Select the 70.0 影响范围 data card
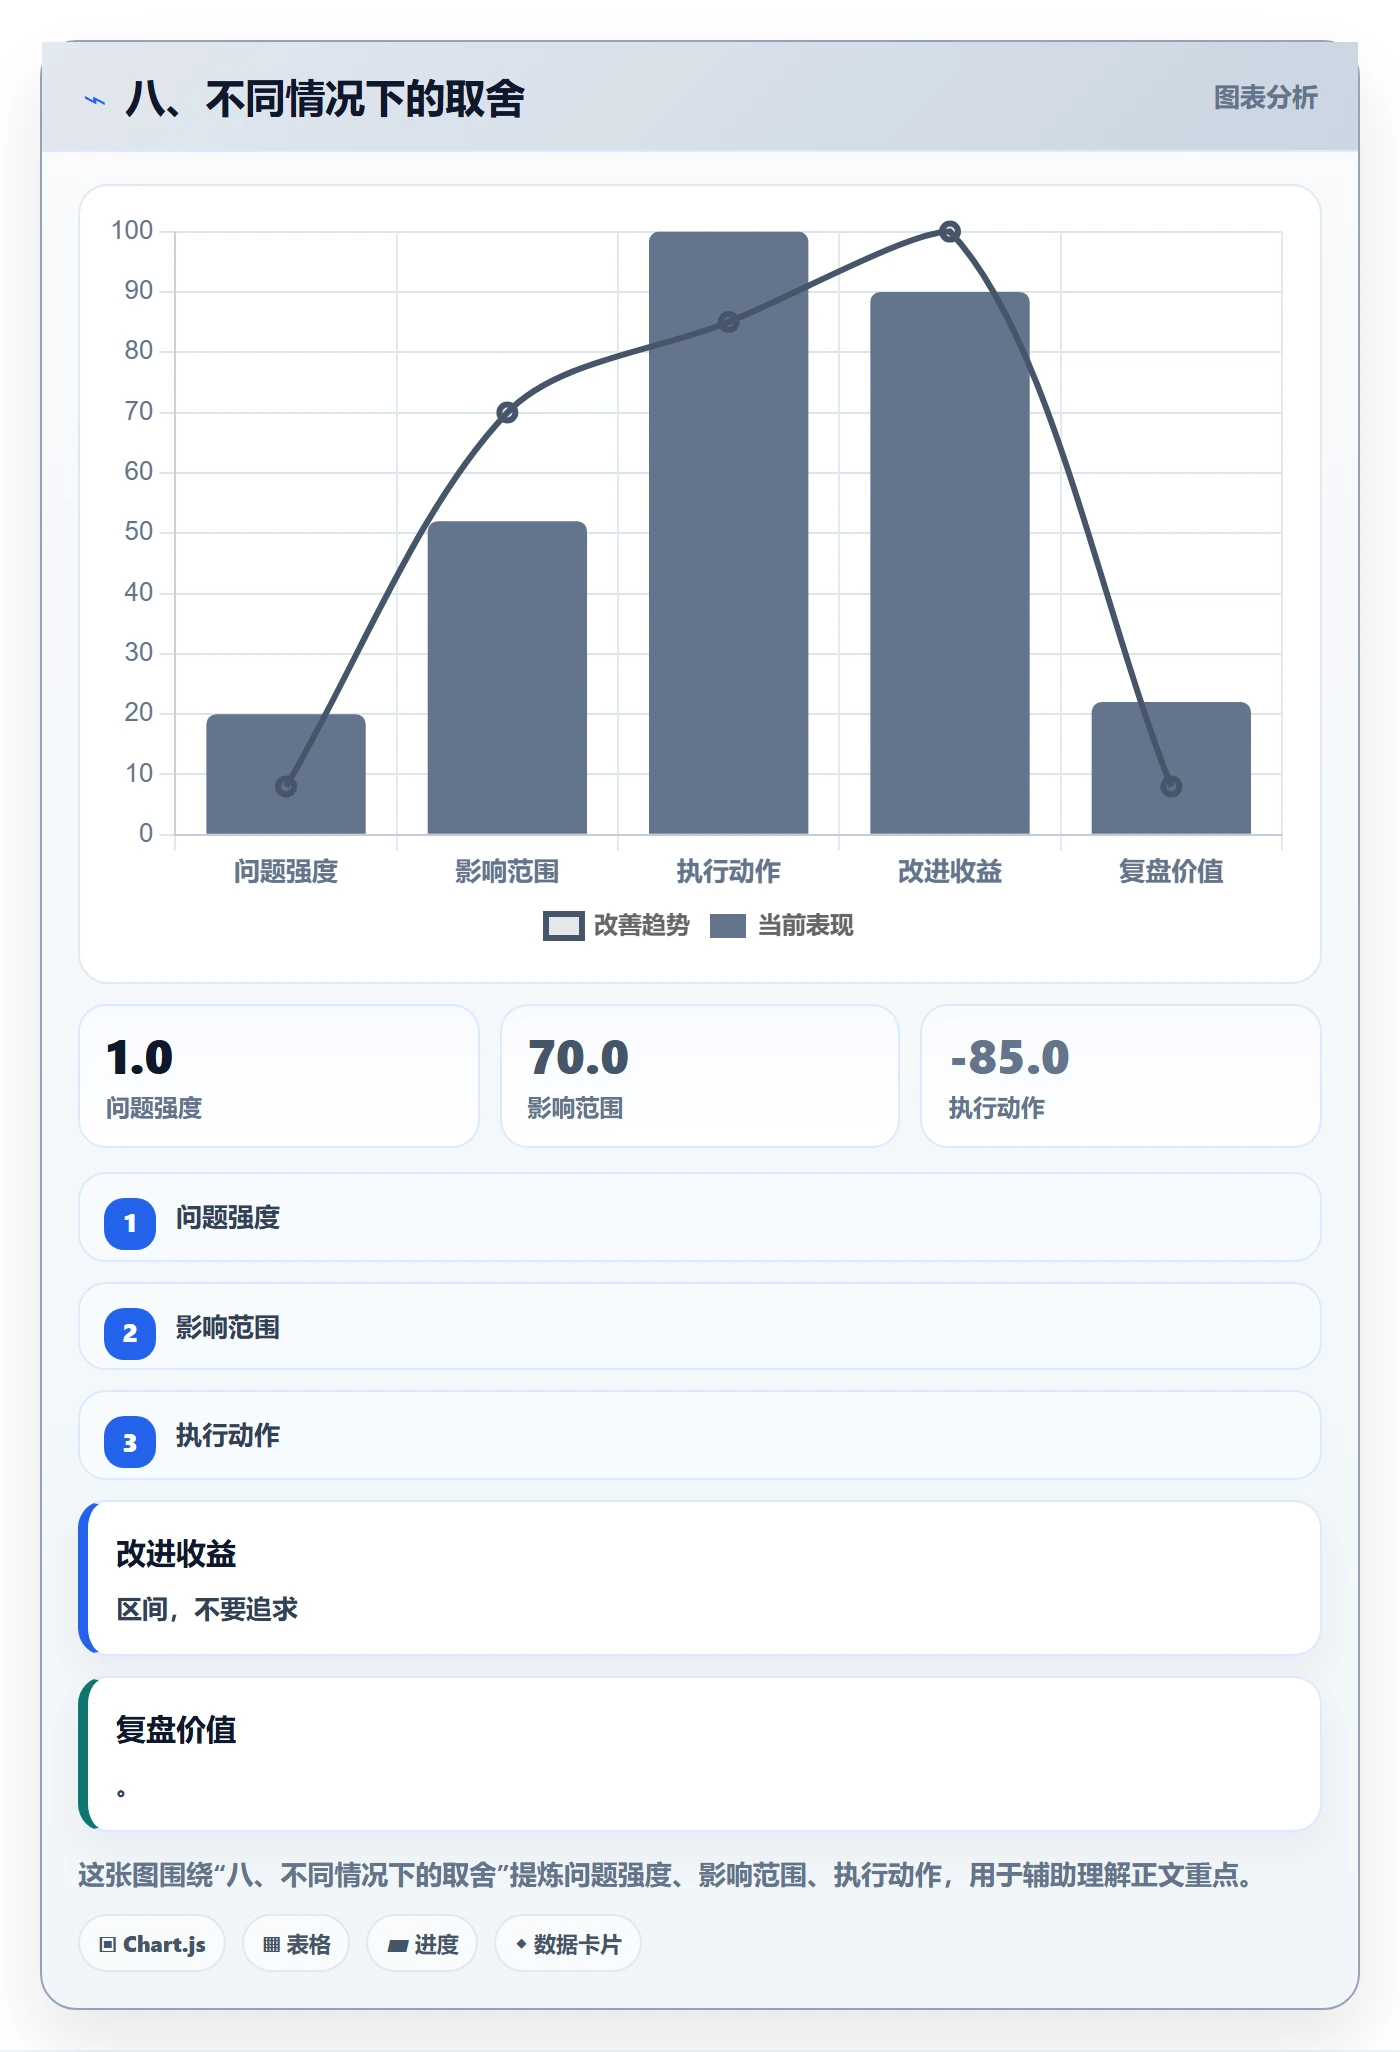Image resolution: width=1400 pixels, height=2052 pixels. (x=700, y=1076)
